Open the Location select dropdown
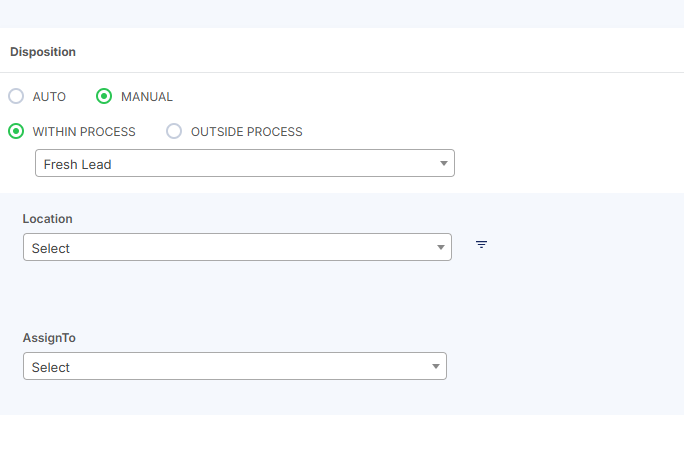 (x=237, y=247)
